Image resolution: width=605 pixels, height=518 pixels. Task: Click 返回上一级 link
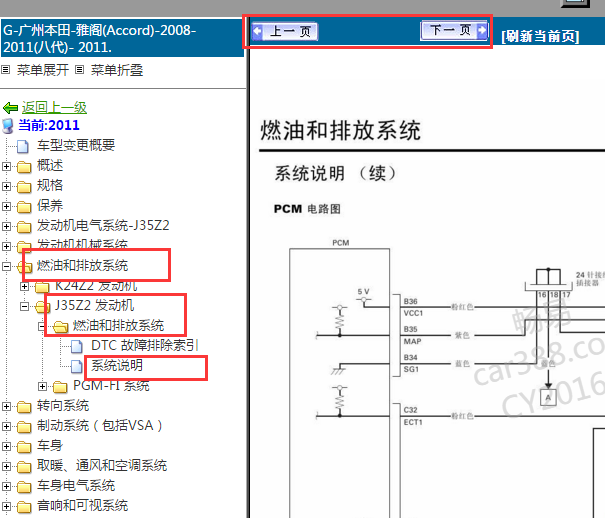tap(54, 108)
